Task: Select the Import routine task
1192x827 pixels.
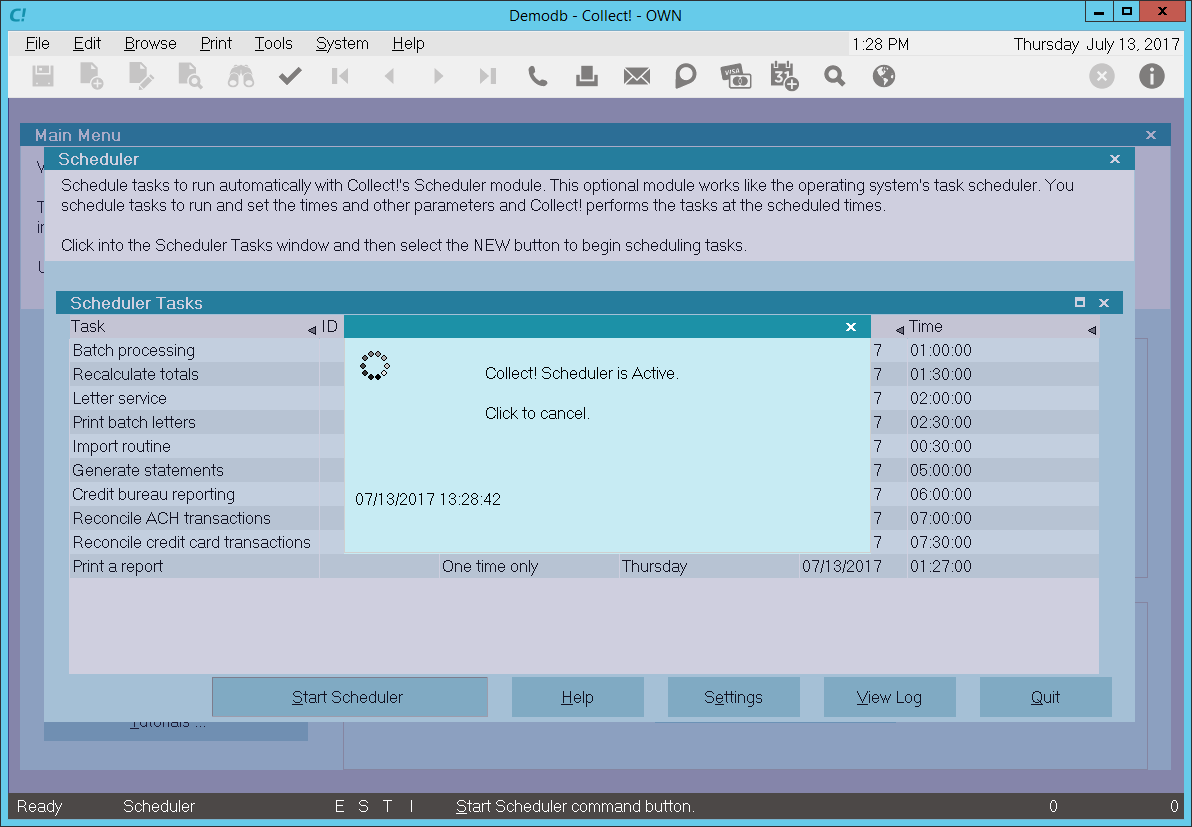Action: click(x=194, y=446)
